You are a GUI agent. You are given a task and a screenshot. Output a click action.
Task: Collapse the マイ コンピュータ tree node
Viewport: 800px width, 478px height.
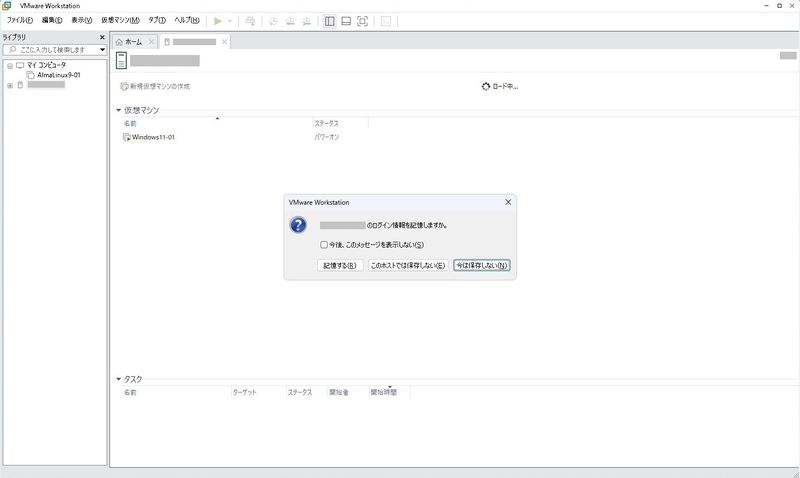coord(10,66)
